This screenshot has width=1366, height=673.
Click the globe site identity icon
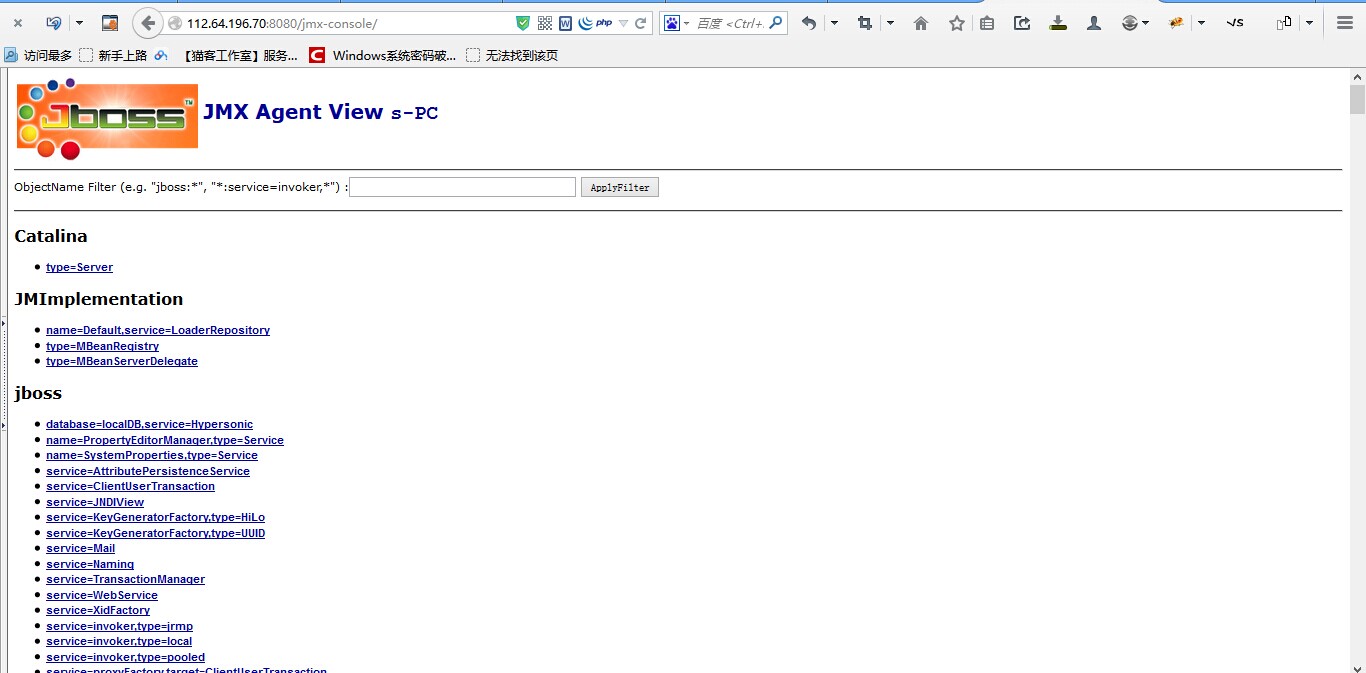click(x=175, y=23)
